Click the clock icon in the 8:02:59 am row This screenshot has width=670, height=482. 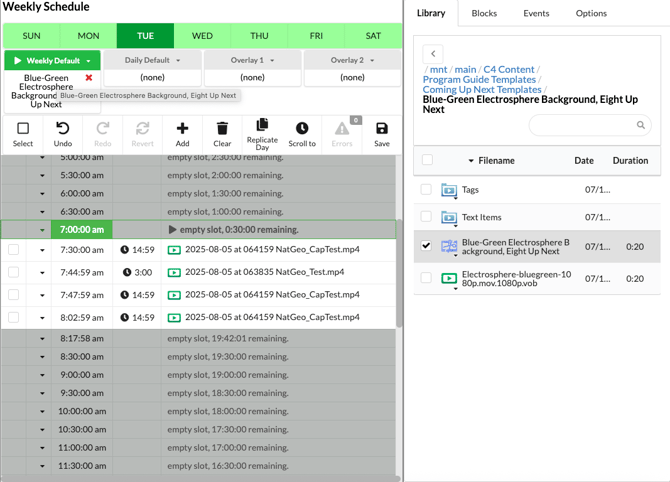pyautogui.click(x=124, y=317)
